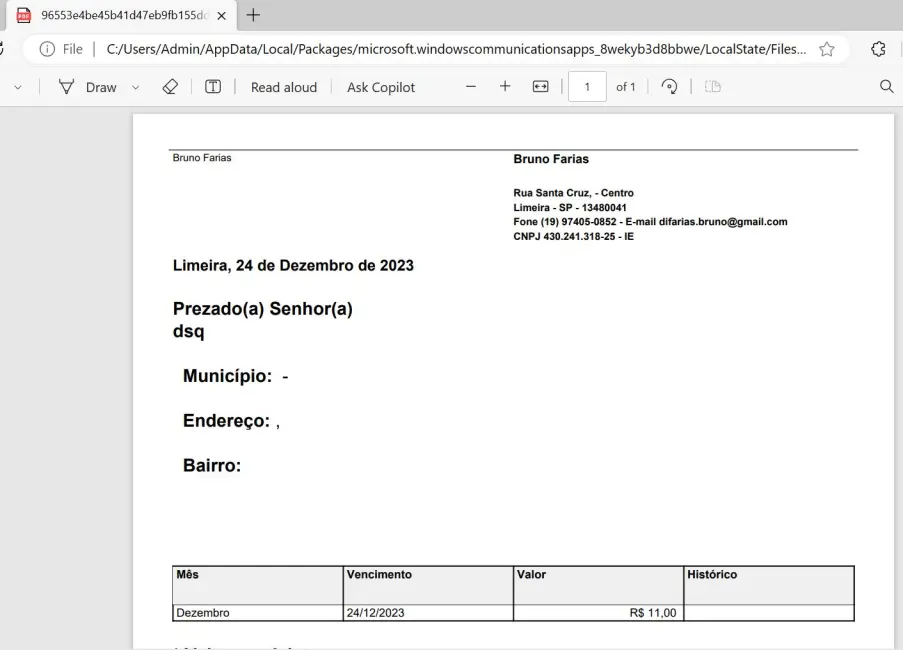Zoom in with the plus icon

coord(505,86)
